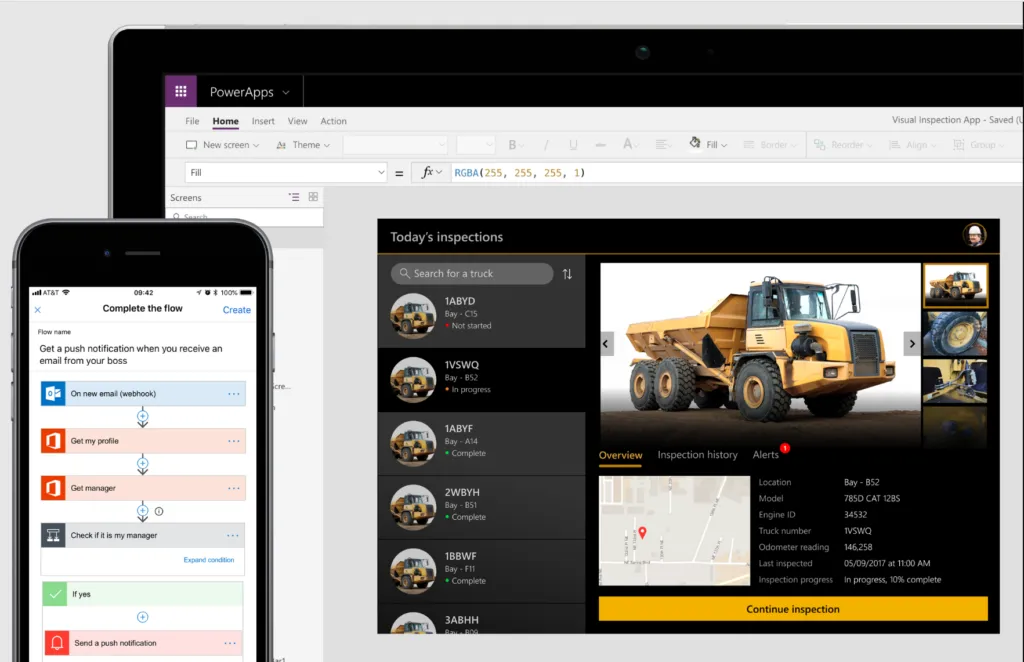This screenshot has height=662, width=1024.
Task: Tap Create on the phone screen
Action: point(236,310)
